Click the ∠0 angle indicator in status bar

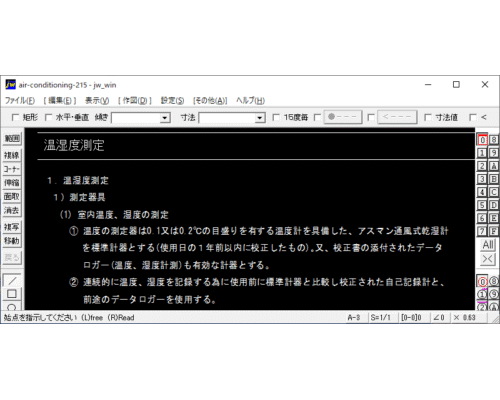tap(438, 318)
